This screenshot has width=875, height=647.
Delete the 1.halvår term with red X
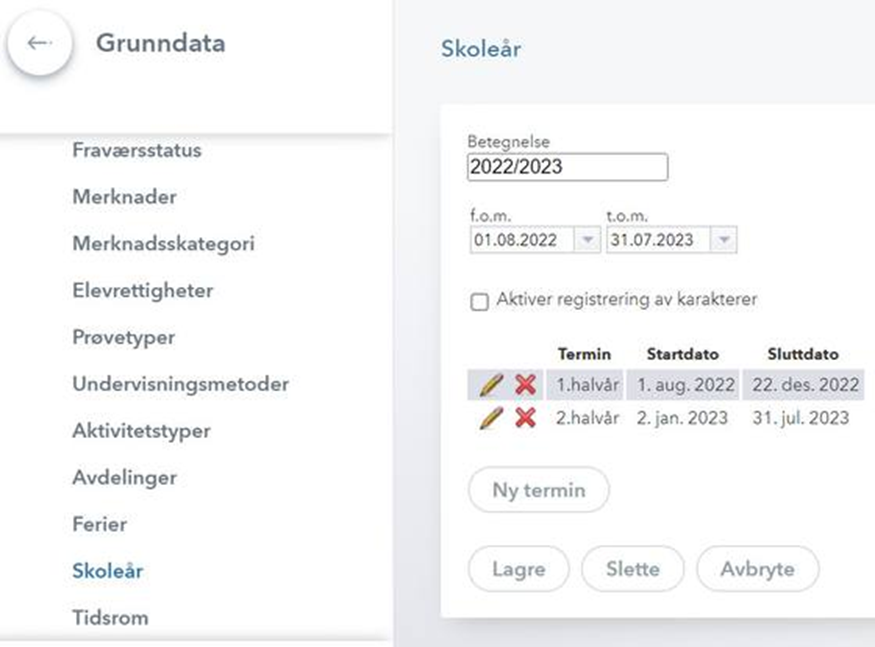click(525, 385)
